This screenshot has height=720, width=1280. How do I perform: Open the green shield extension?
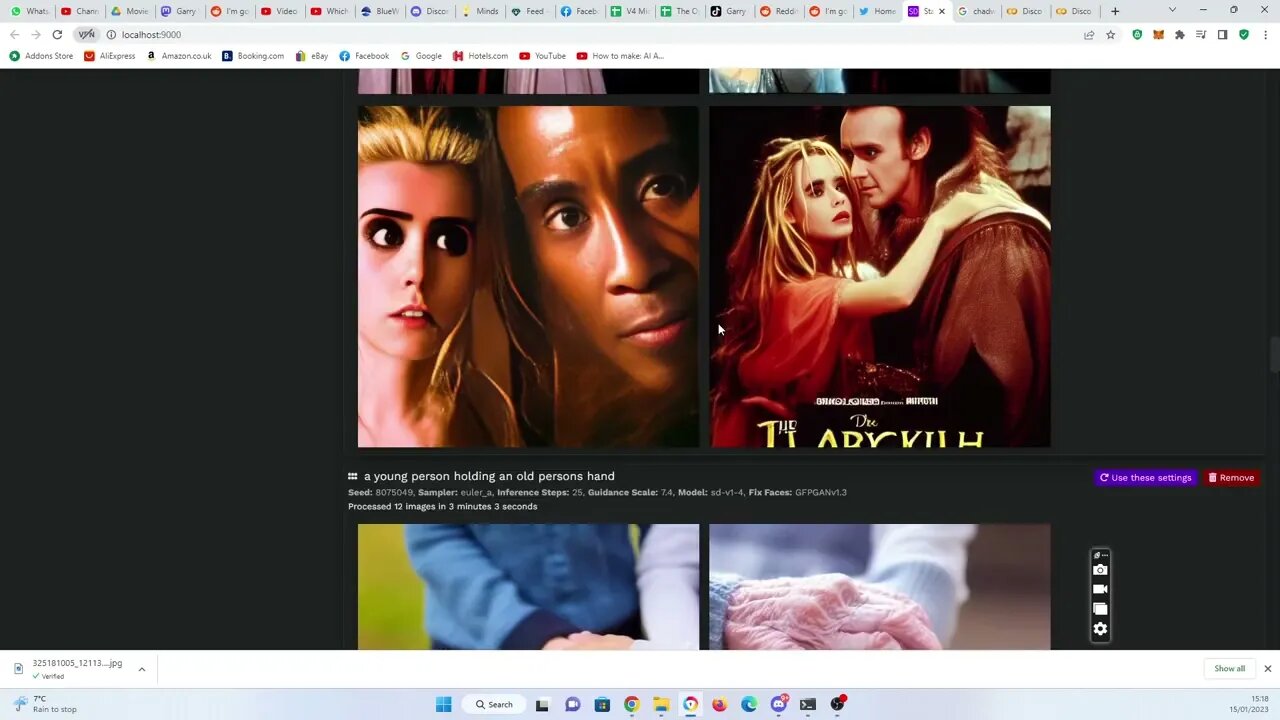tap(1137, 34)
